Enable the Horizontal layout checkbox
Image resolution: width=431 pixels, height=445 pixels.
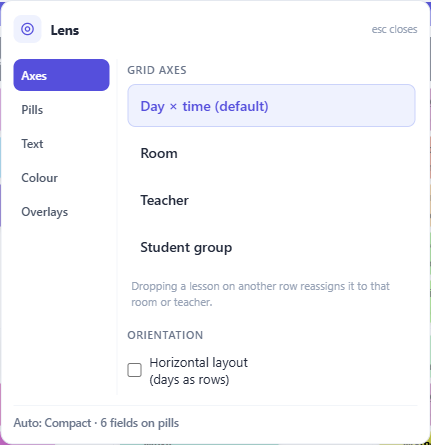pyautogui.click(x=135, y=370)
